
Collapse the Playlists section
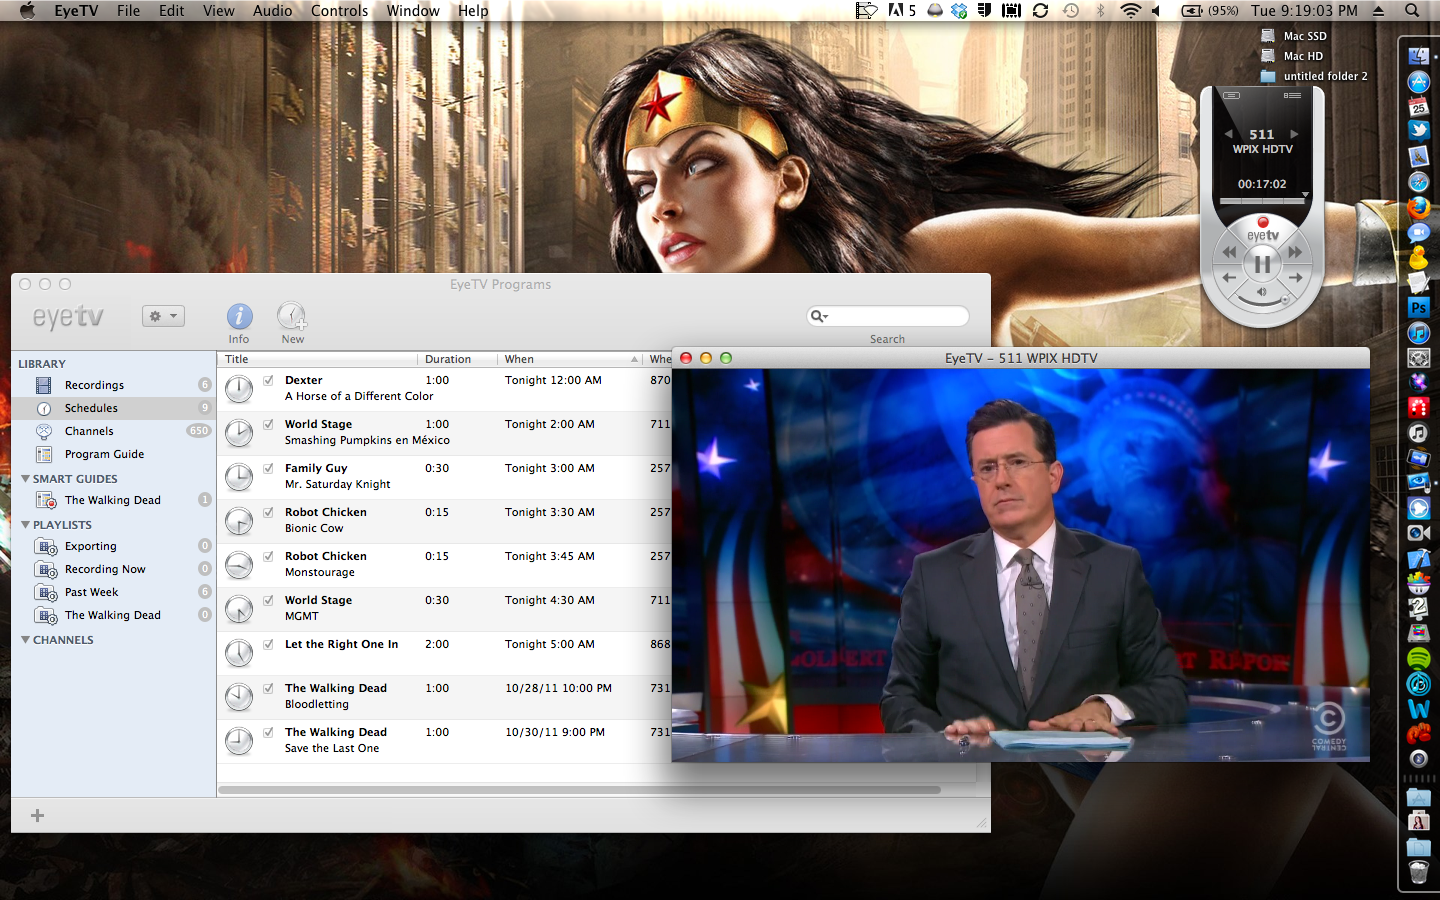pos(25,525)
